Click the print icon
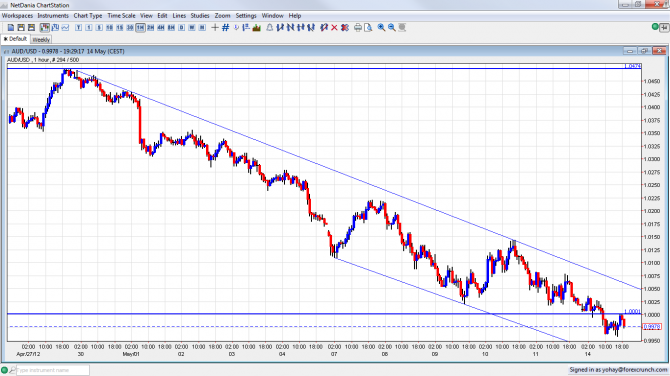Viewport: 670px width, 376px height. [358, 27]
